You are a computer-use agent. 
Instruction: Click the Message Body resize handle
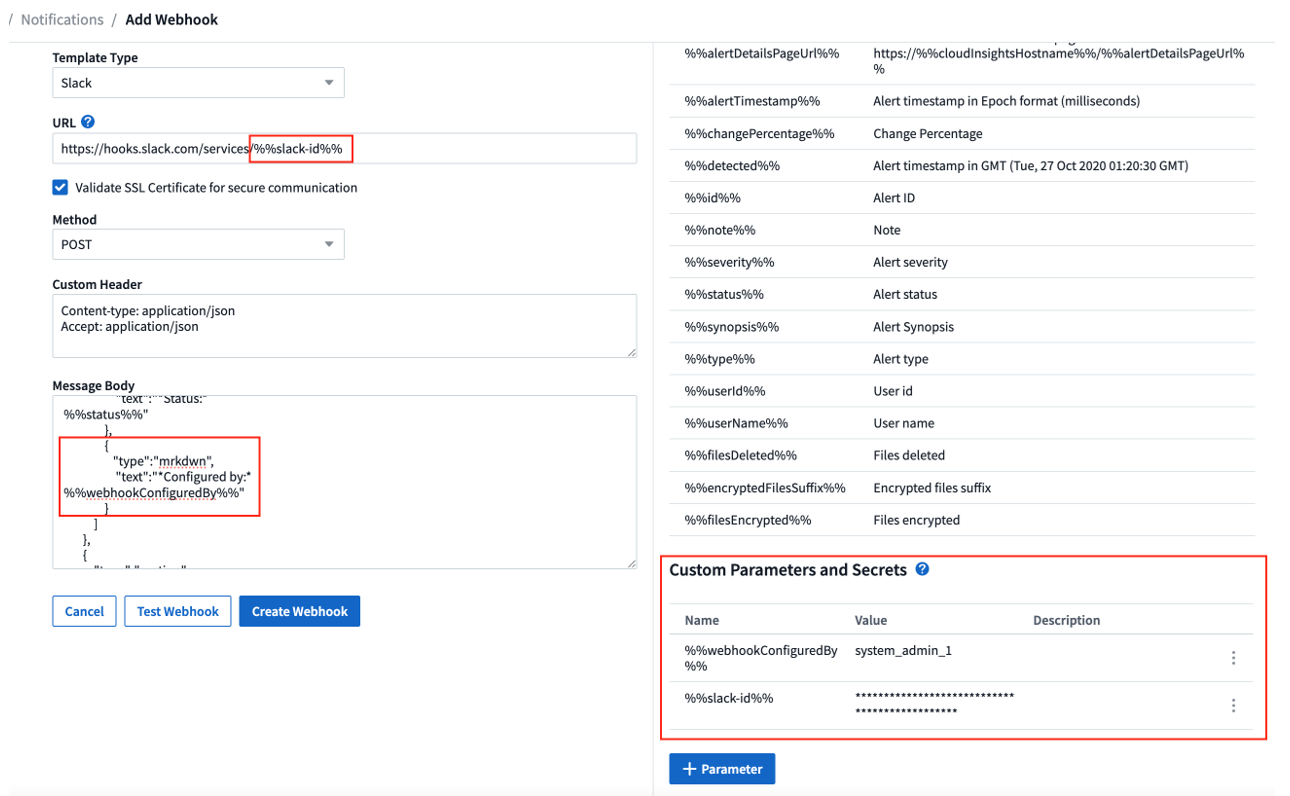pos(631,563)
